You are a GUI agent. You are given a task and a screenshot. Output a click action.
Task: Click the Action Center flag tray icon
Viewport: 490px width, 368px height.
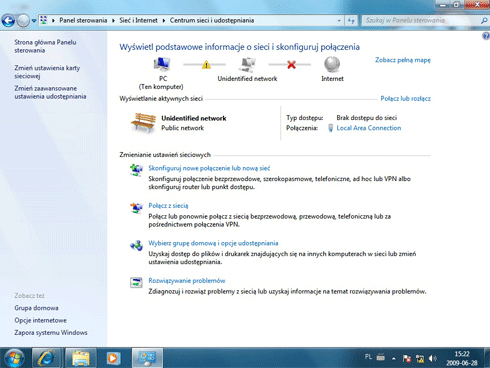tap(407, 359)
